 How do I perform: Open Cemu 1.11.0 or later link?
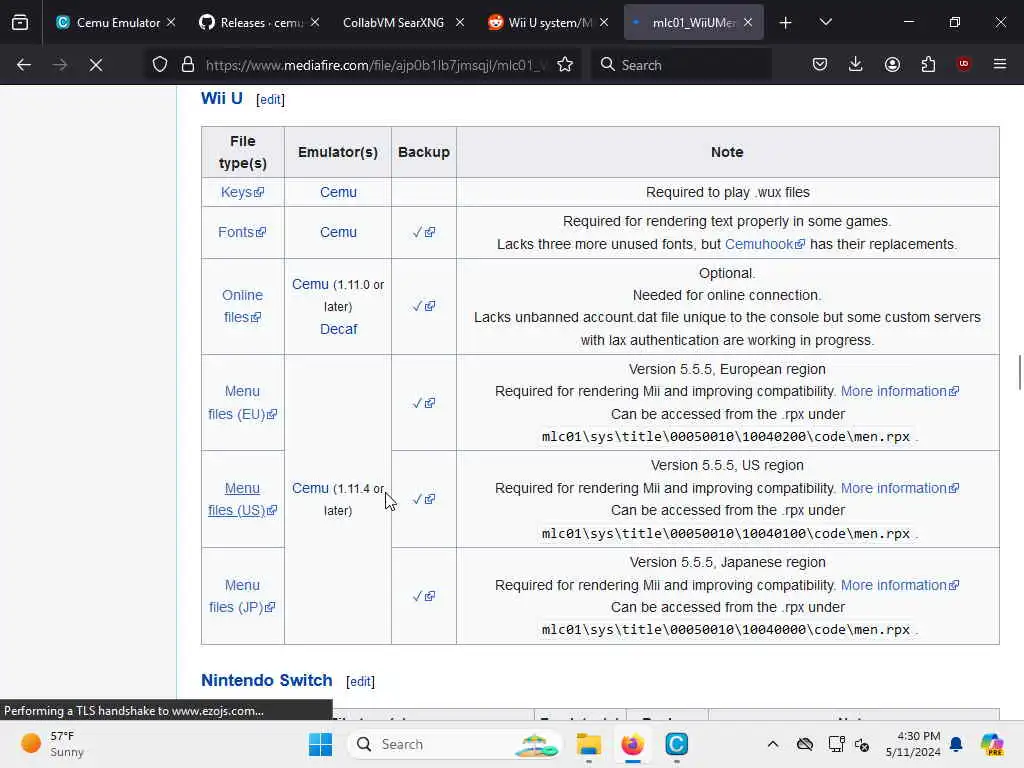coord(310,284)
